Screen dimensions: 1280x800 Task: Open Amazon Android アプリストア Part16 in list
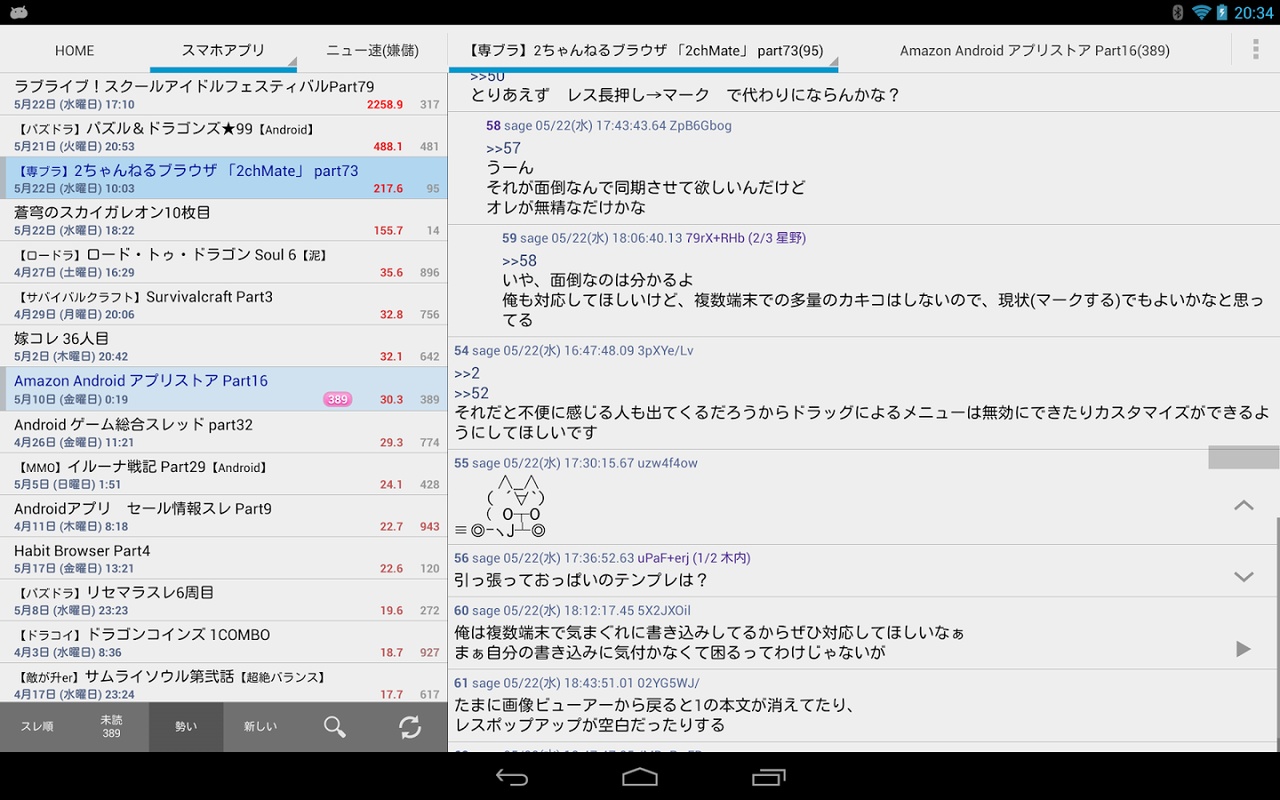point(223,389)
